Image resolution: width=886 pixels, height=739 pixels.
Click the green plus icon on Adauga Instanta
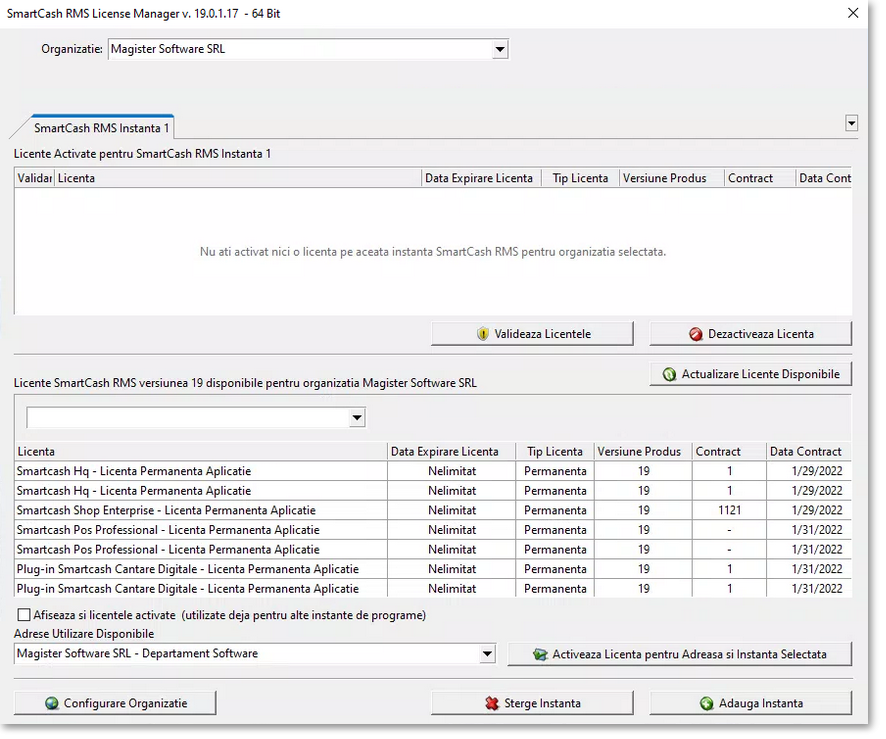(x=706, y=704)
